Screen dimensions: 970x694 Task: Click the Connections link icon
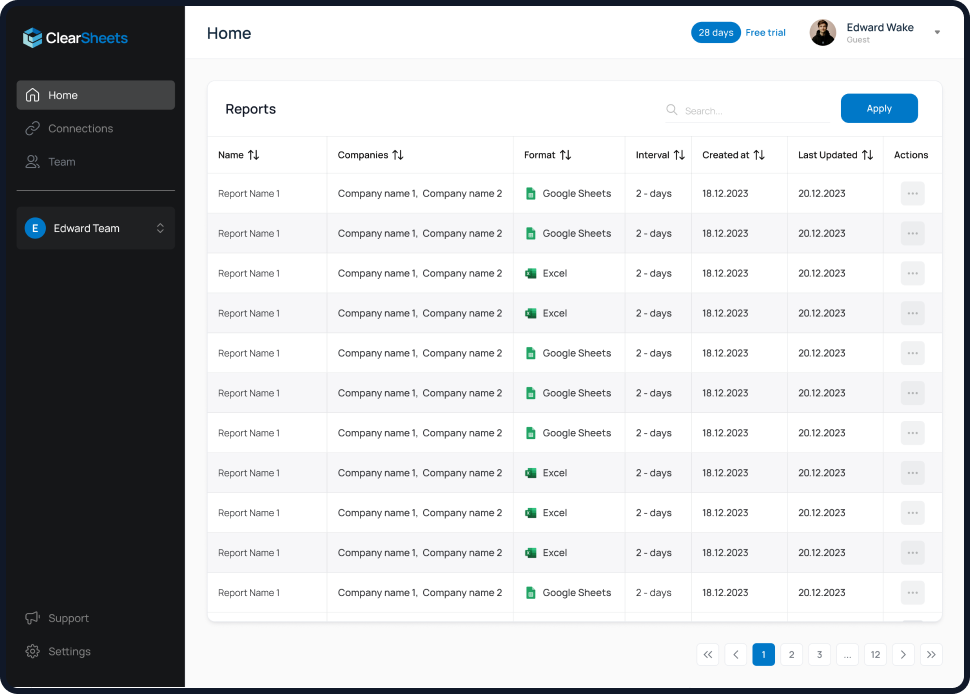32,128
